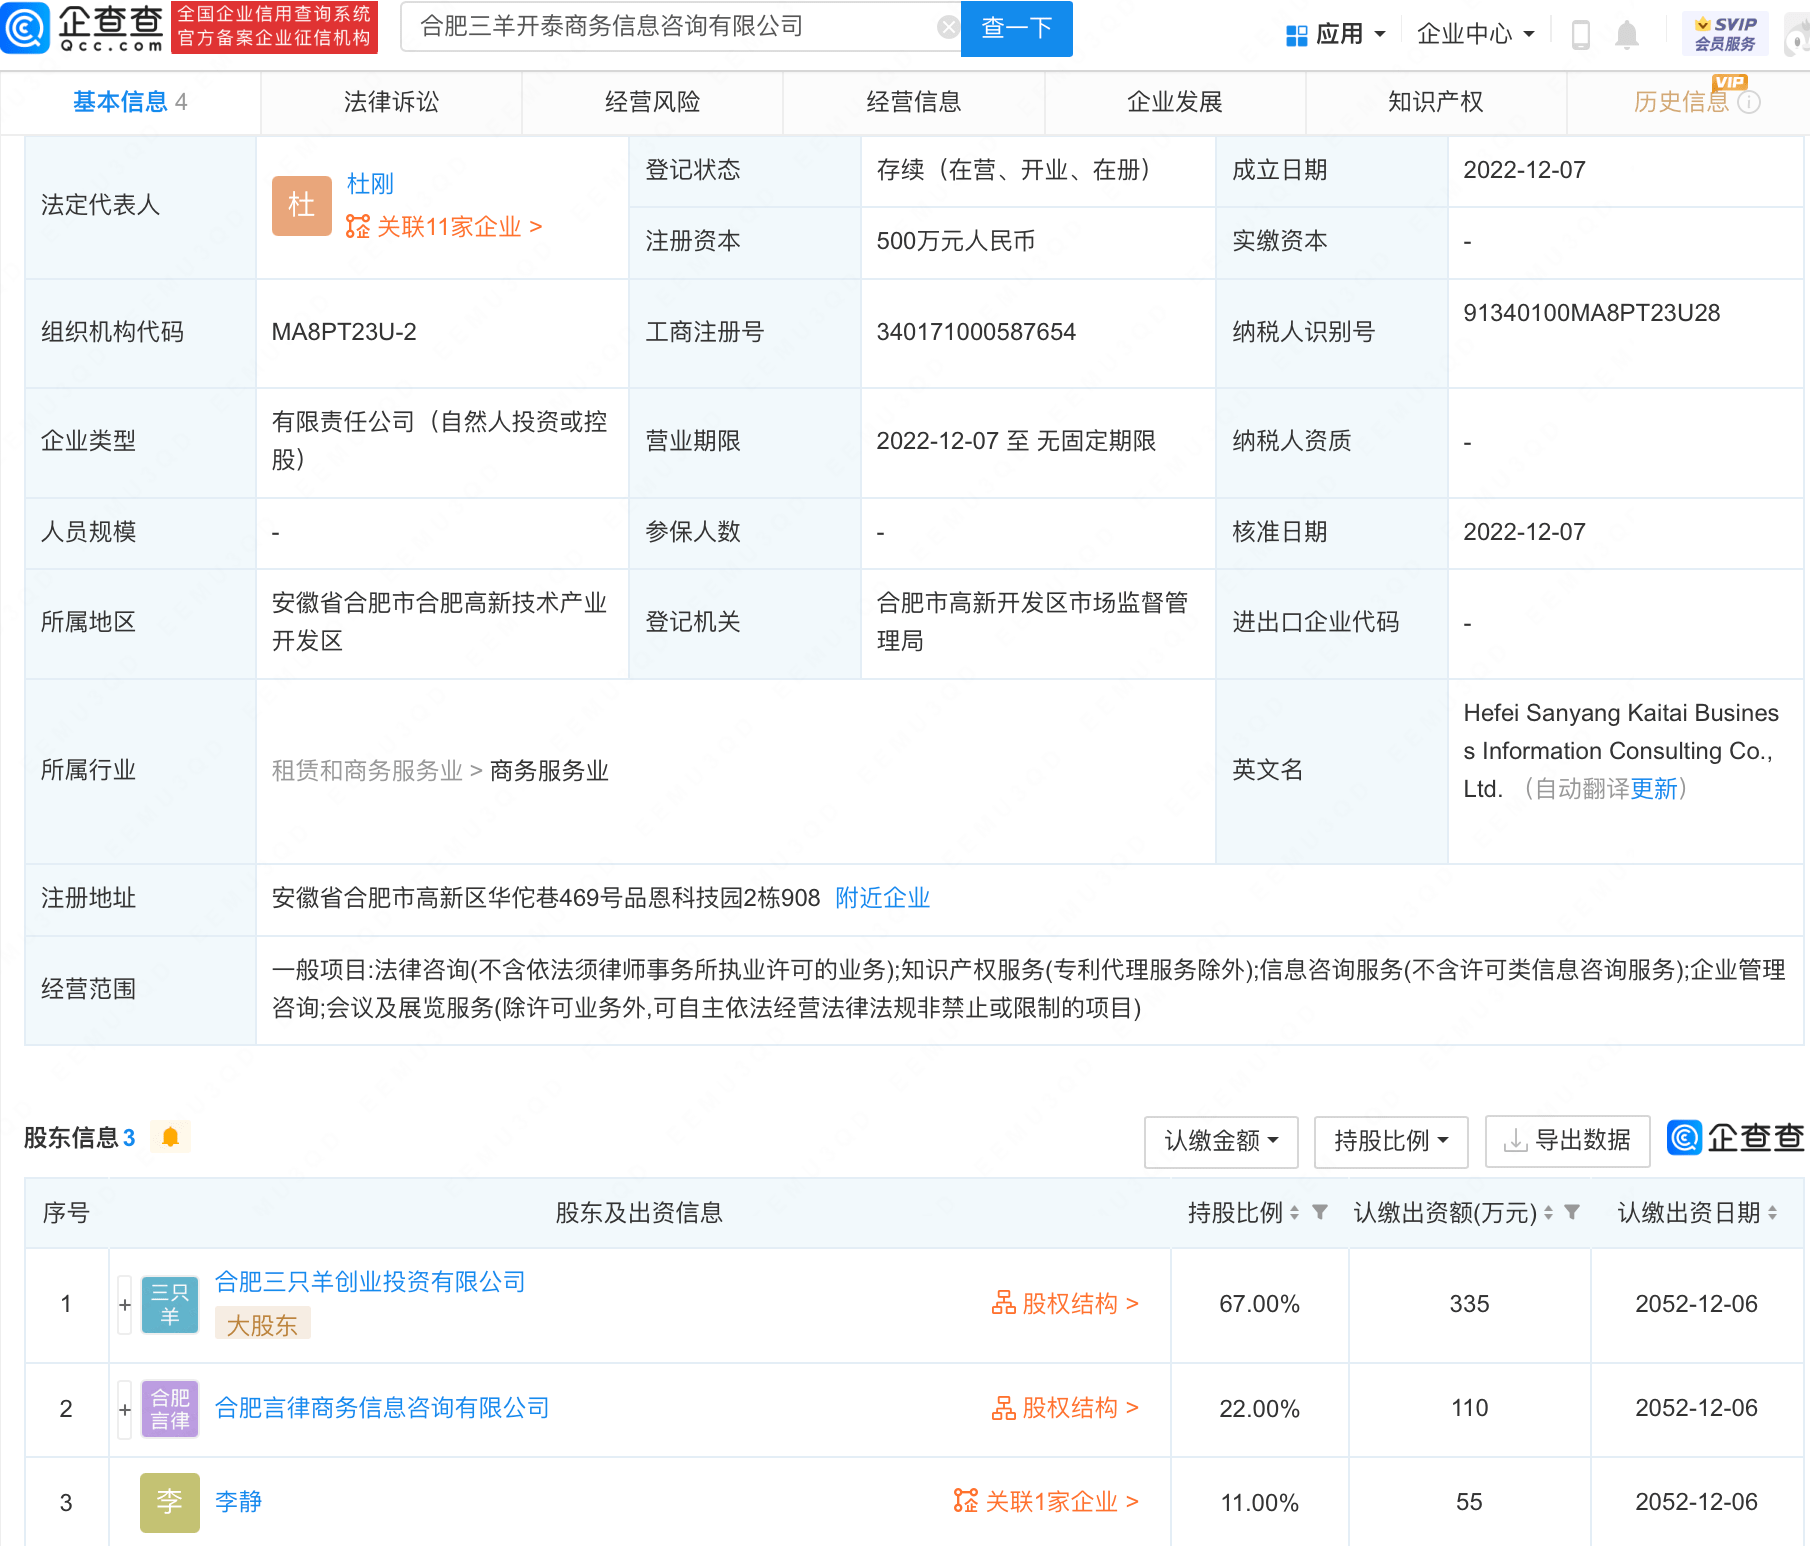Switch to the 基本信息 tab
Screen dimensions: 1810x1546
point(130,102)
